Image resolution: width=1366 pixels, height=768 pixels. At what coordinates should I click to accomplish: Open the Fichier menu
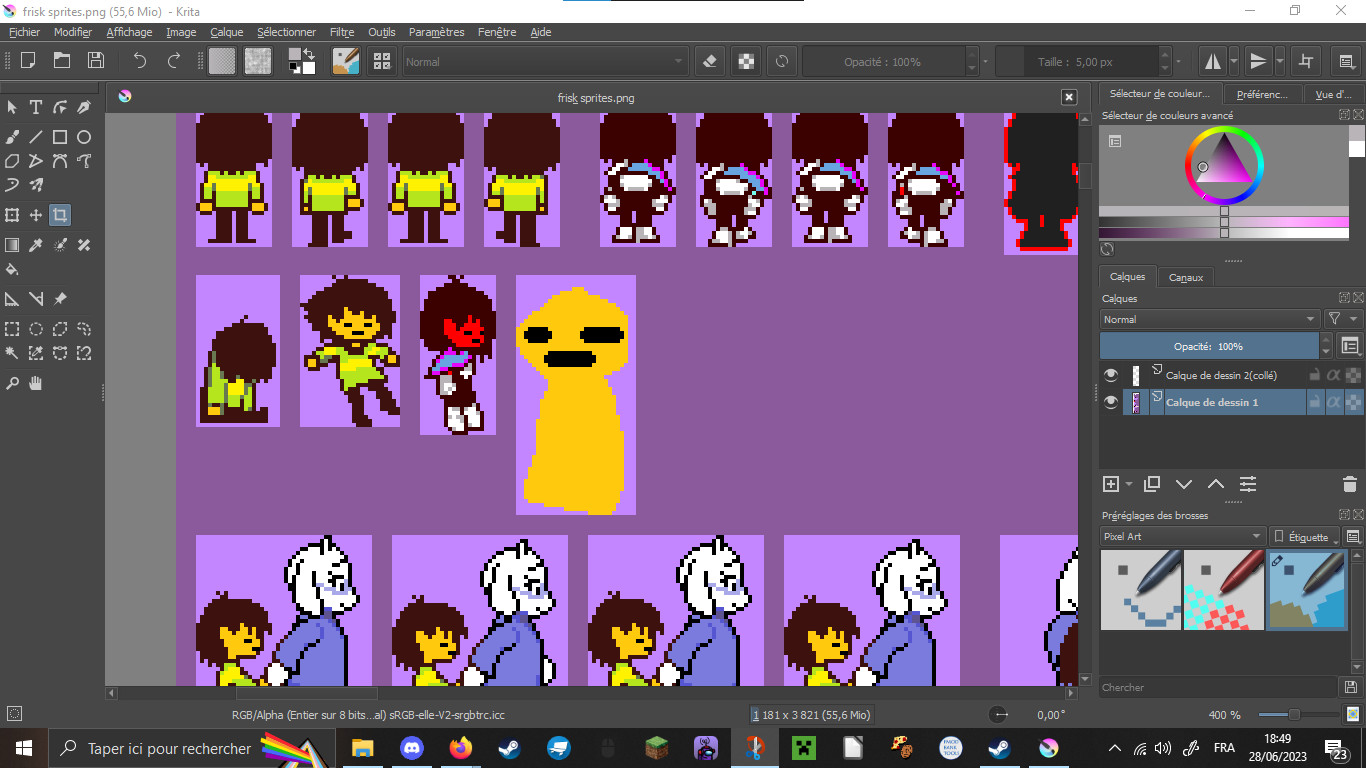pyautogui.click(x=24, y=32)
